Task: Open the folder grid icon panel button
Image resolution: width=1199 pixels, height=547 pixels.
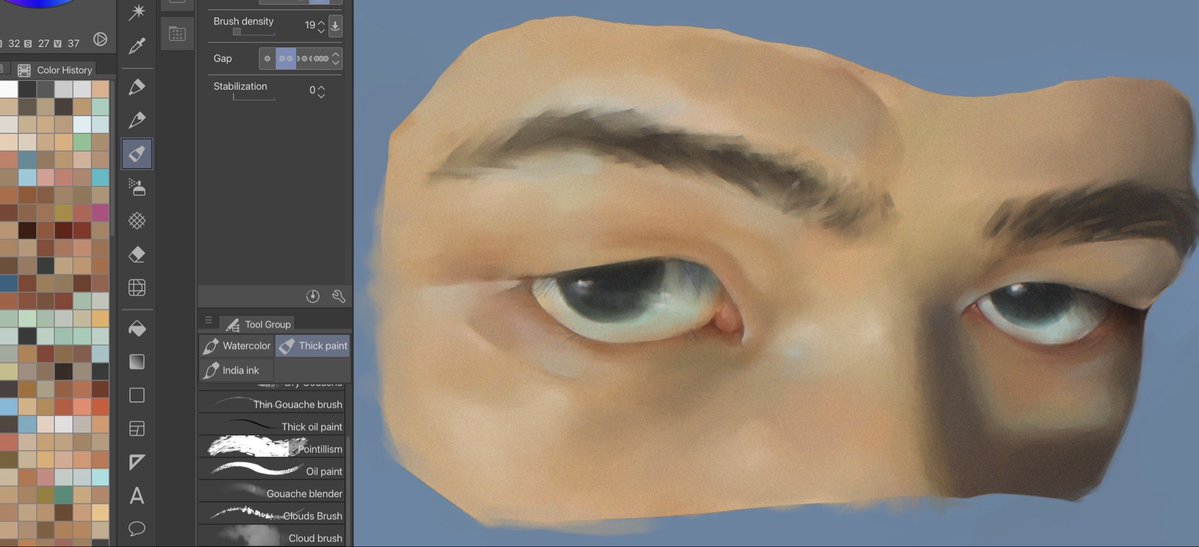Action: click(177, 34)
